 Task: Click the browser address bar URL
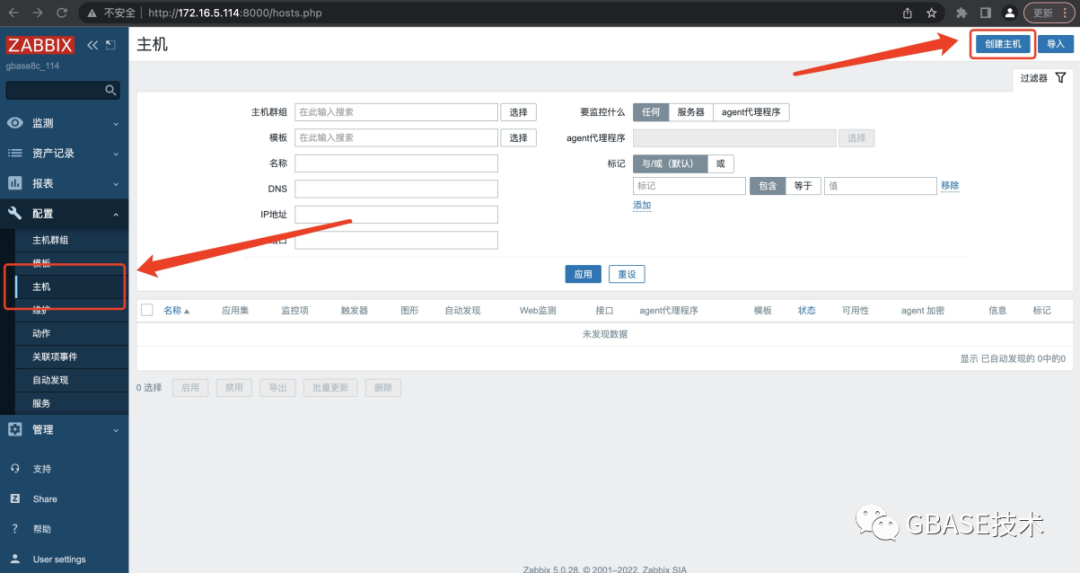click(235, 13)
